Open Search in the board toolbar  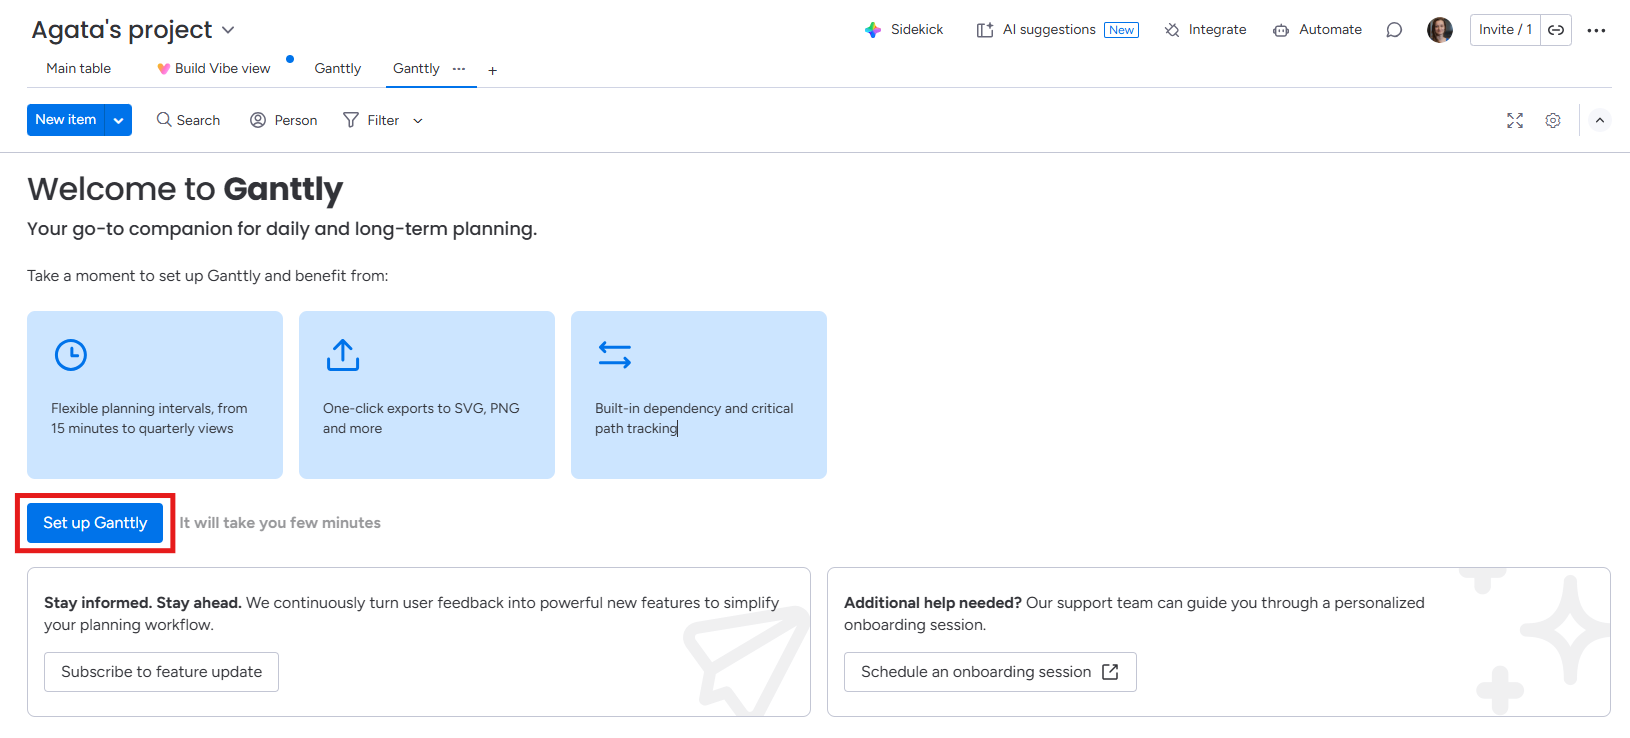click(188, 120)
